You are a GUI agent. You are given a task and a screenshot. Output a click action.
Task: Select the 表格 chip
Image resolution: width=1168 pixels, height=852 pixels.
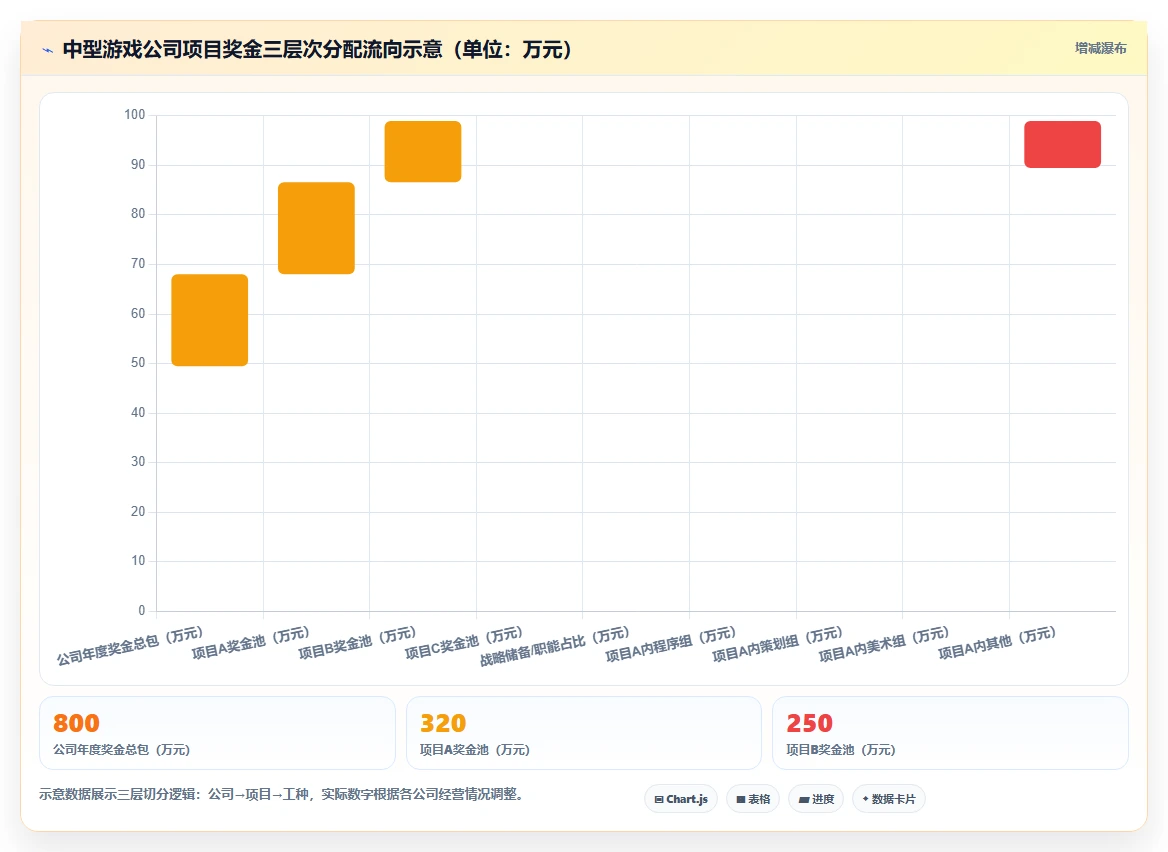(753, 799)
